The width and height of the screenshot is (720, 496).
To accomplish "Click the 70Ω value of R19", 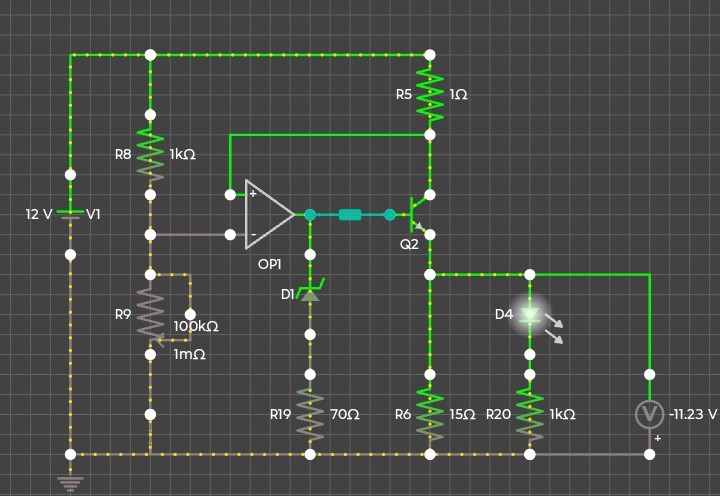I will point(345,414).
